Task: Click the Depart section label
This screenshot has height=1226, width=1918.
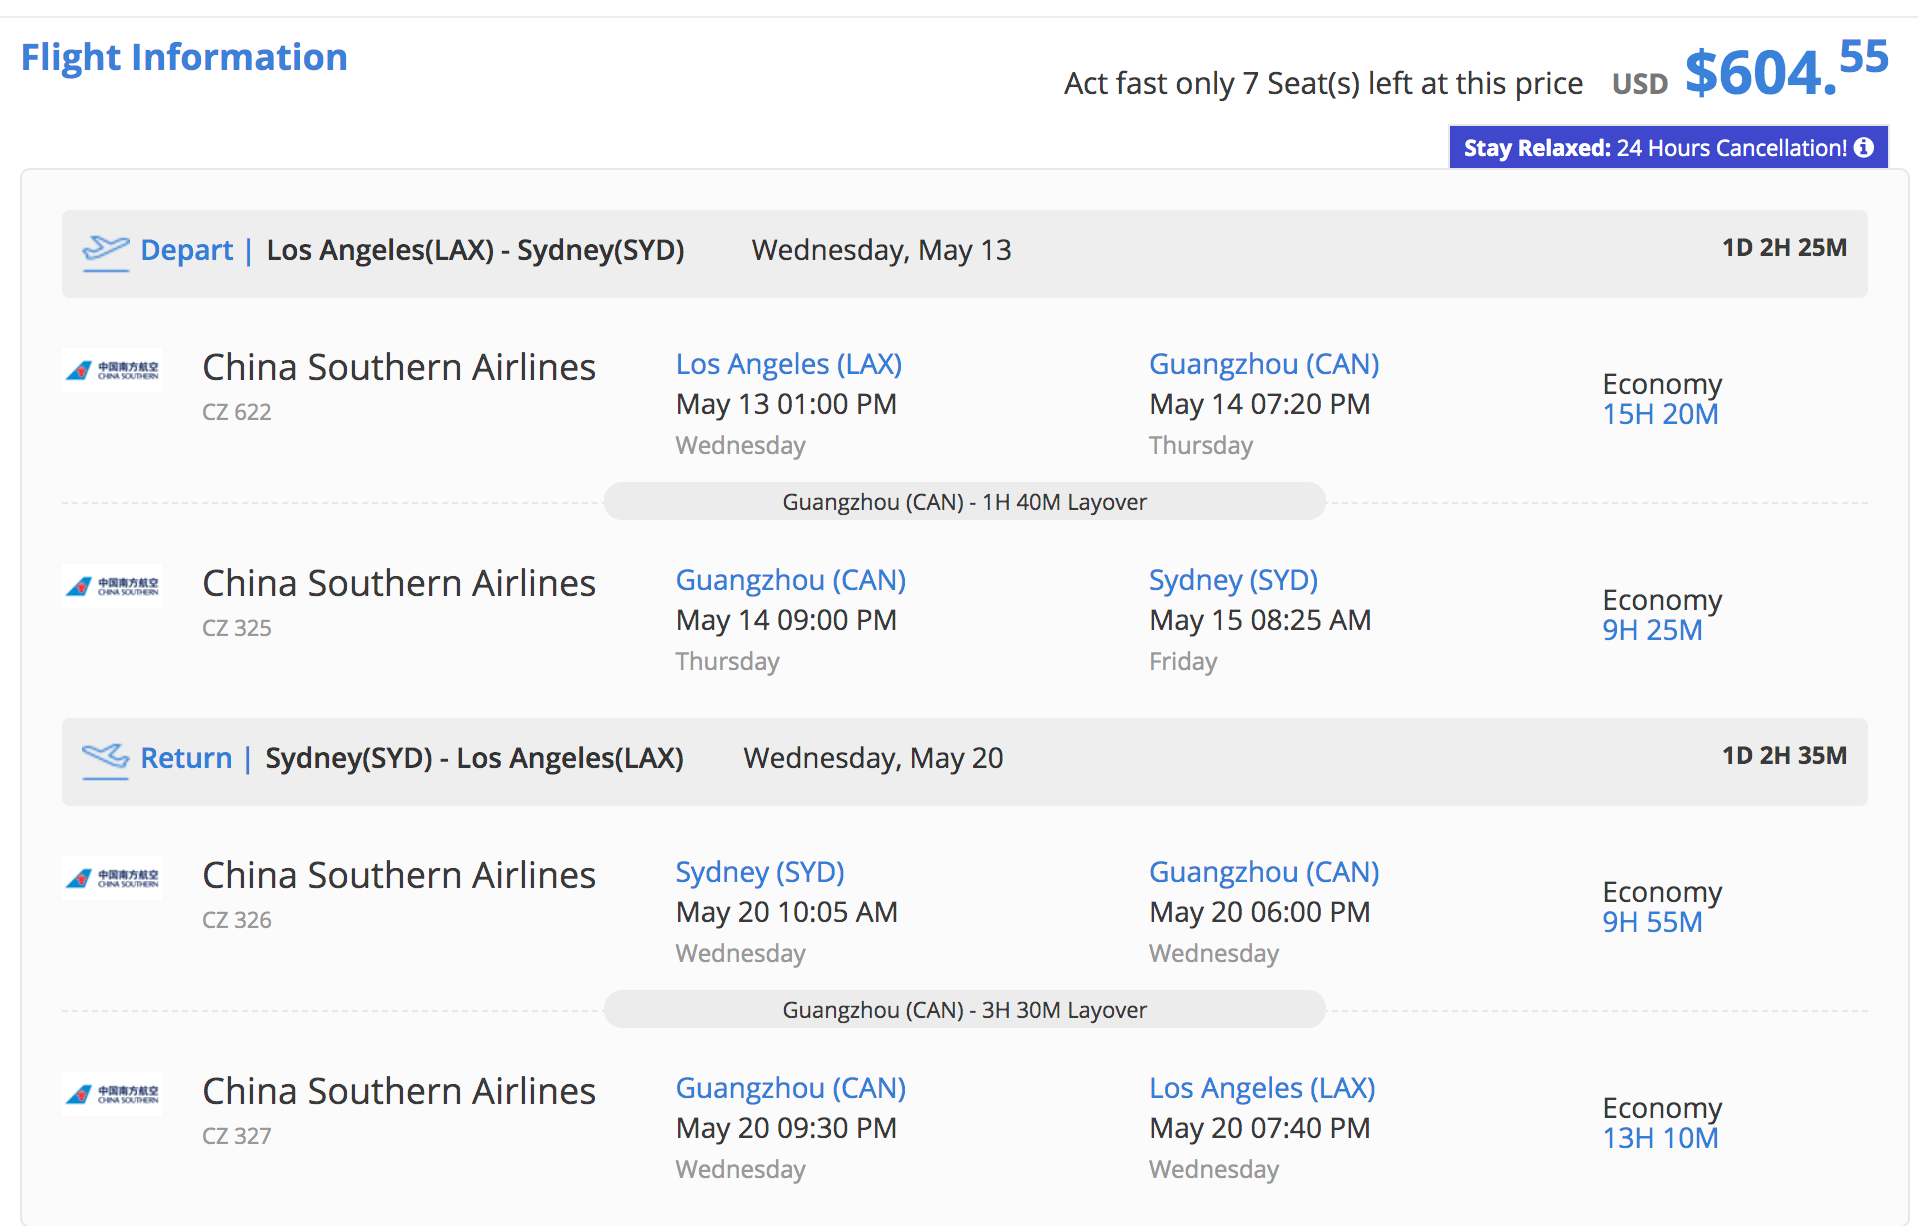Action: (186, 250)
